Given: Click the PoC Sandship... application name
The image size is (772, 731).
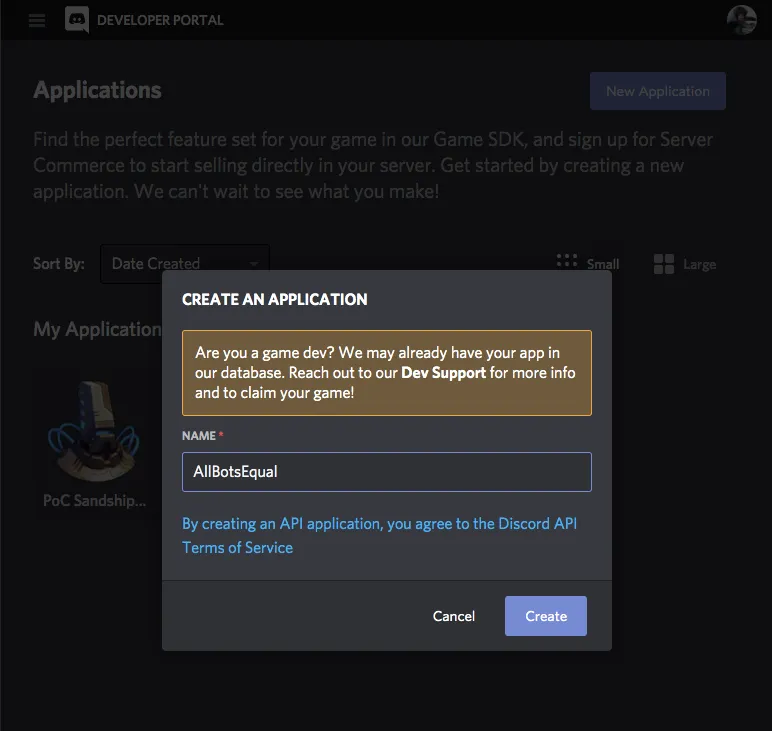Looking at the screenshot, I should click(95, 501).
